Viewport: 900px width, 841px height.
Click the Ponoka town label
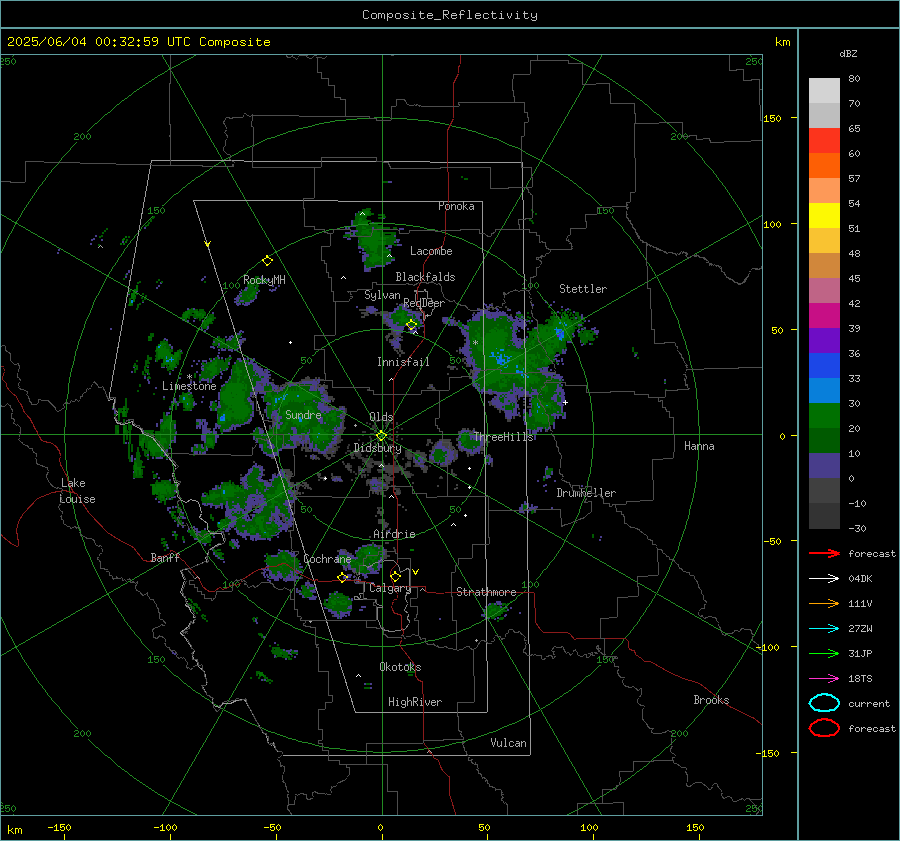point(456,206)
